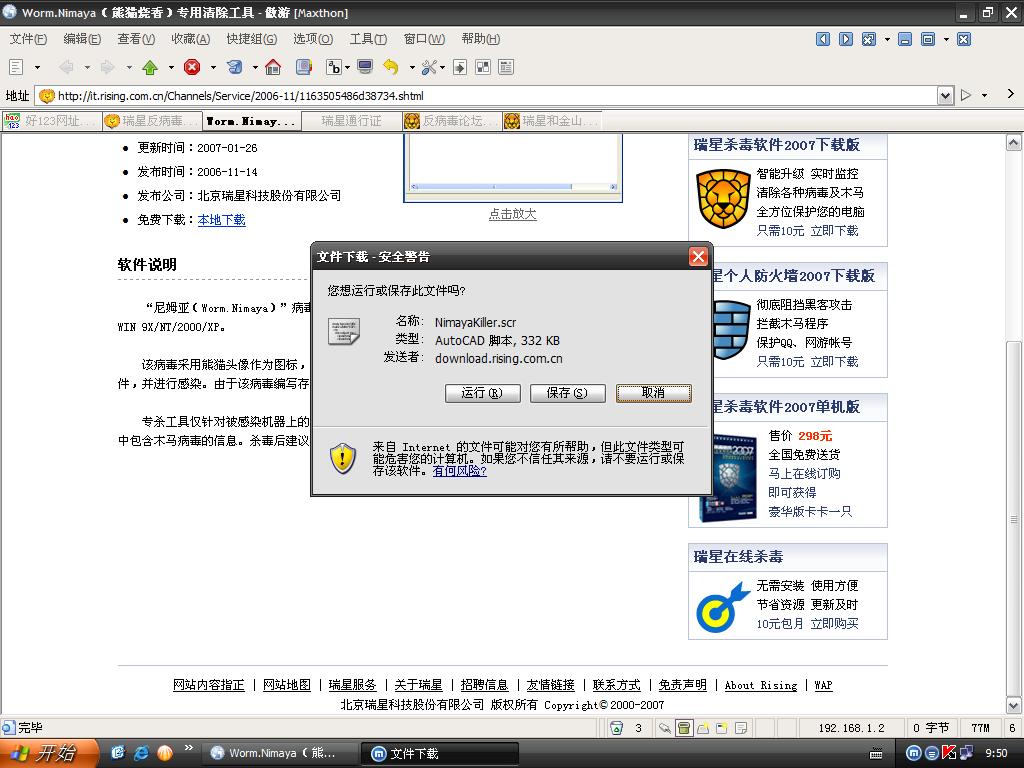1024x768 pixels.
Task: Click the 点击放大 link
Action: 513,214
